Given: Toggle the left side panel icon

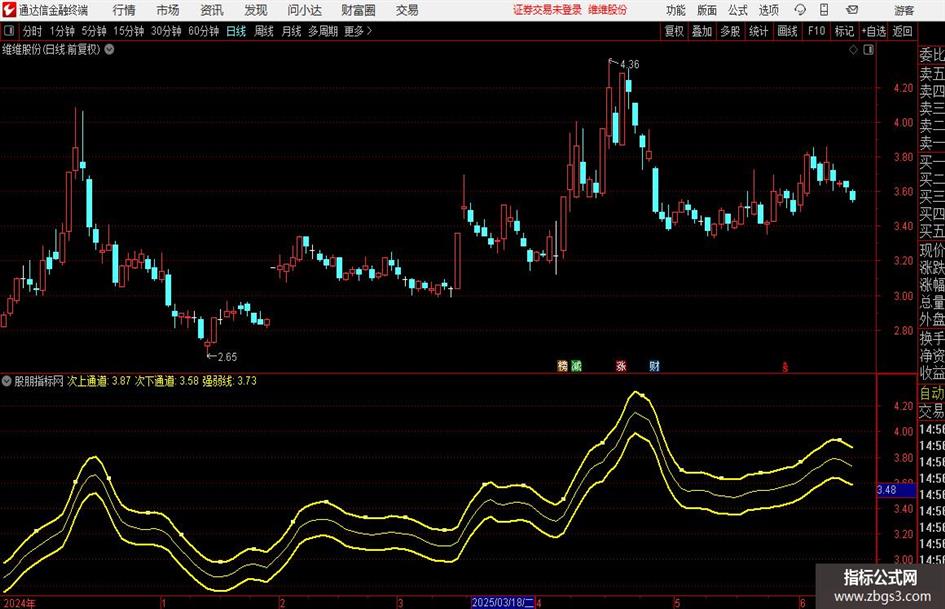Looking at the screenshot, I should 9,31.
